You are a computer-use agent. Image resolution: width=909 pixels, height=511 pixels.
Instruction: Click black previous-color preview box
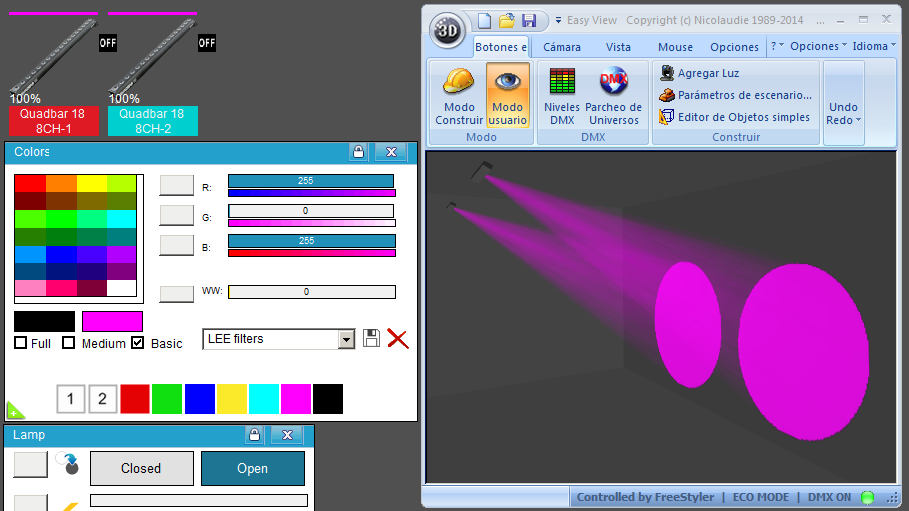[x=45, y=321]
